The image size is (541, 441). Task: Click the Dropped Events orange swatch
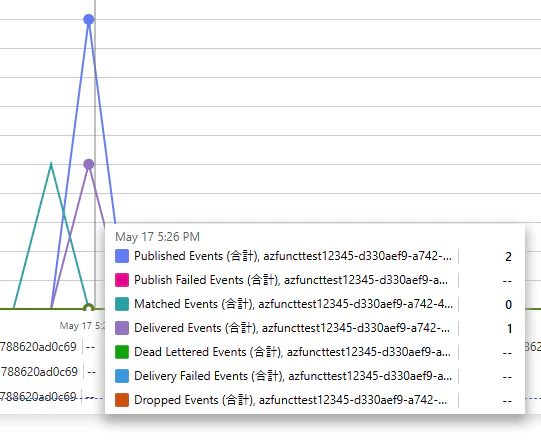122,400
